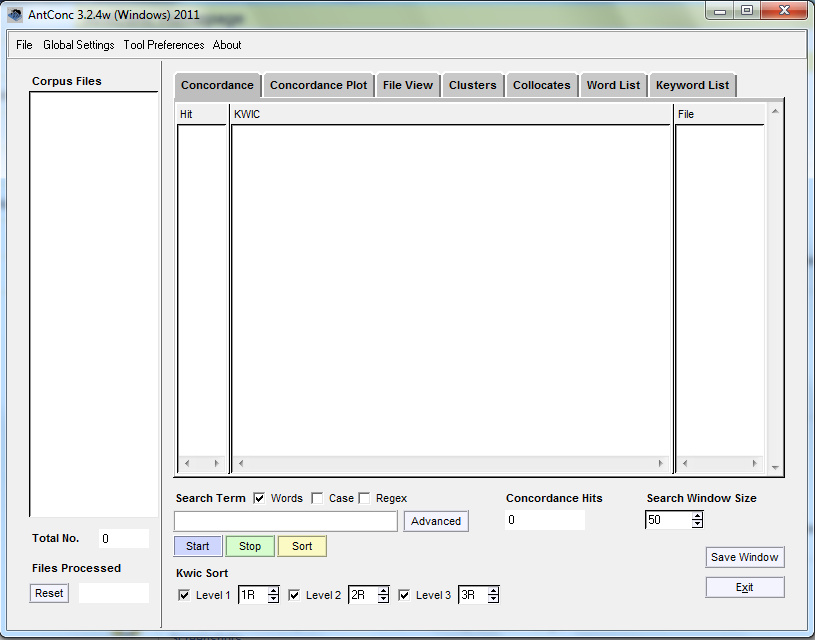The image size is (815, 640).
Task: Click the horizontal KWIC scrollbar
Action: 450,463
